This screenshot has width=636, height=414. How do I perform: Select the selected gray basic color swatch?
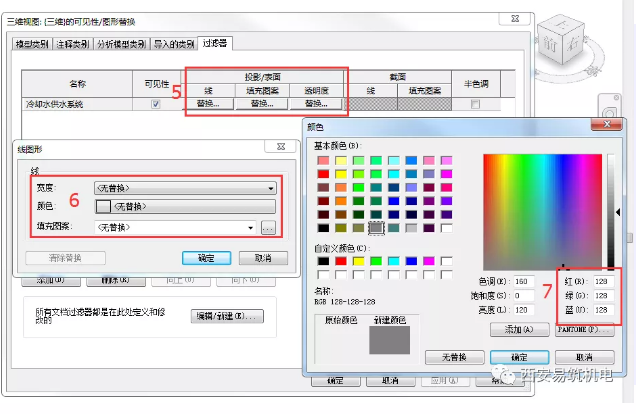click(x=376, y=228)
